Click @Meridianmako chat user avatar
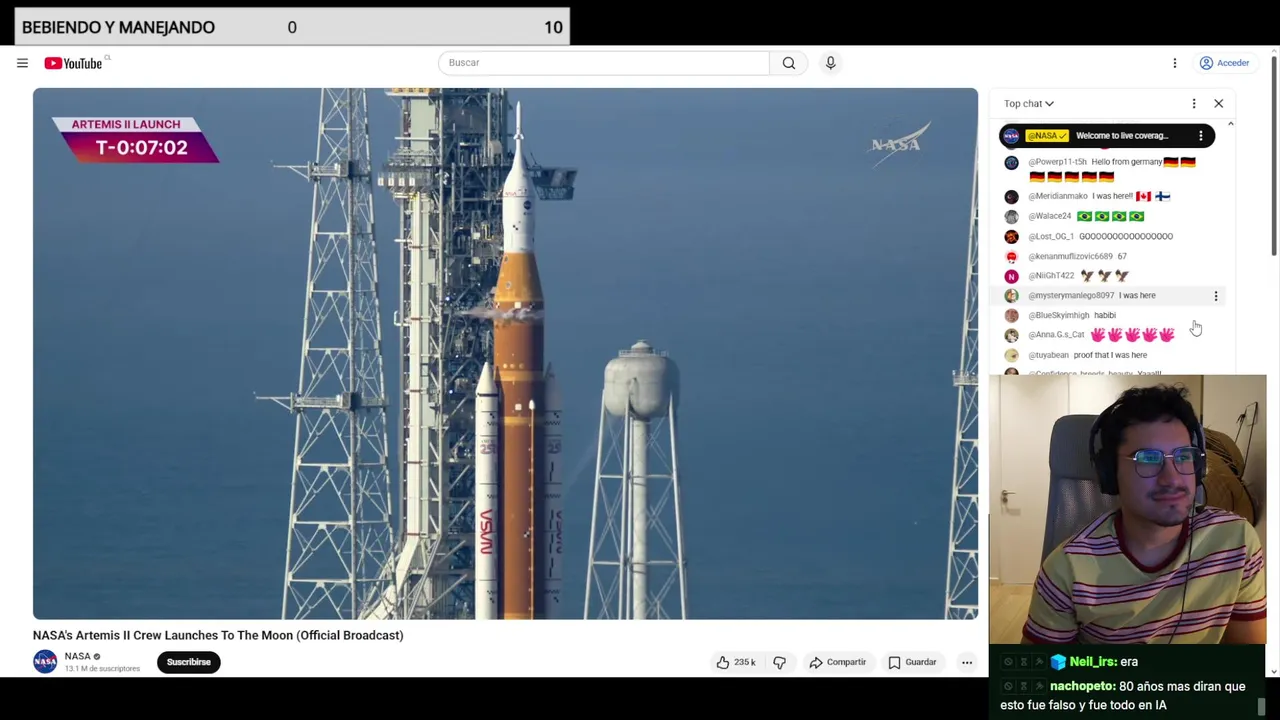Screen dimensions: 1280x720 coord(1011,196)
